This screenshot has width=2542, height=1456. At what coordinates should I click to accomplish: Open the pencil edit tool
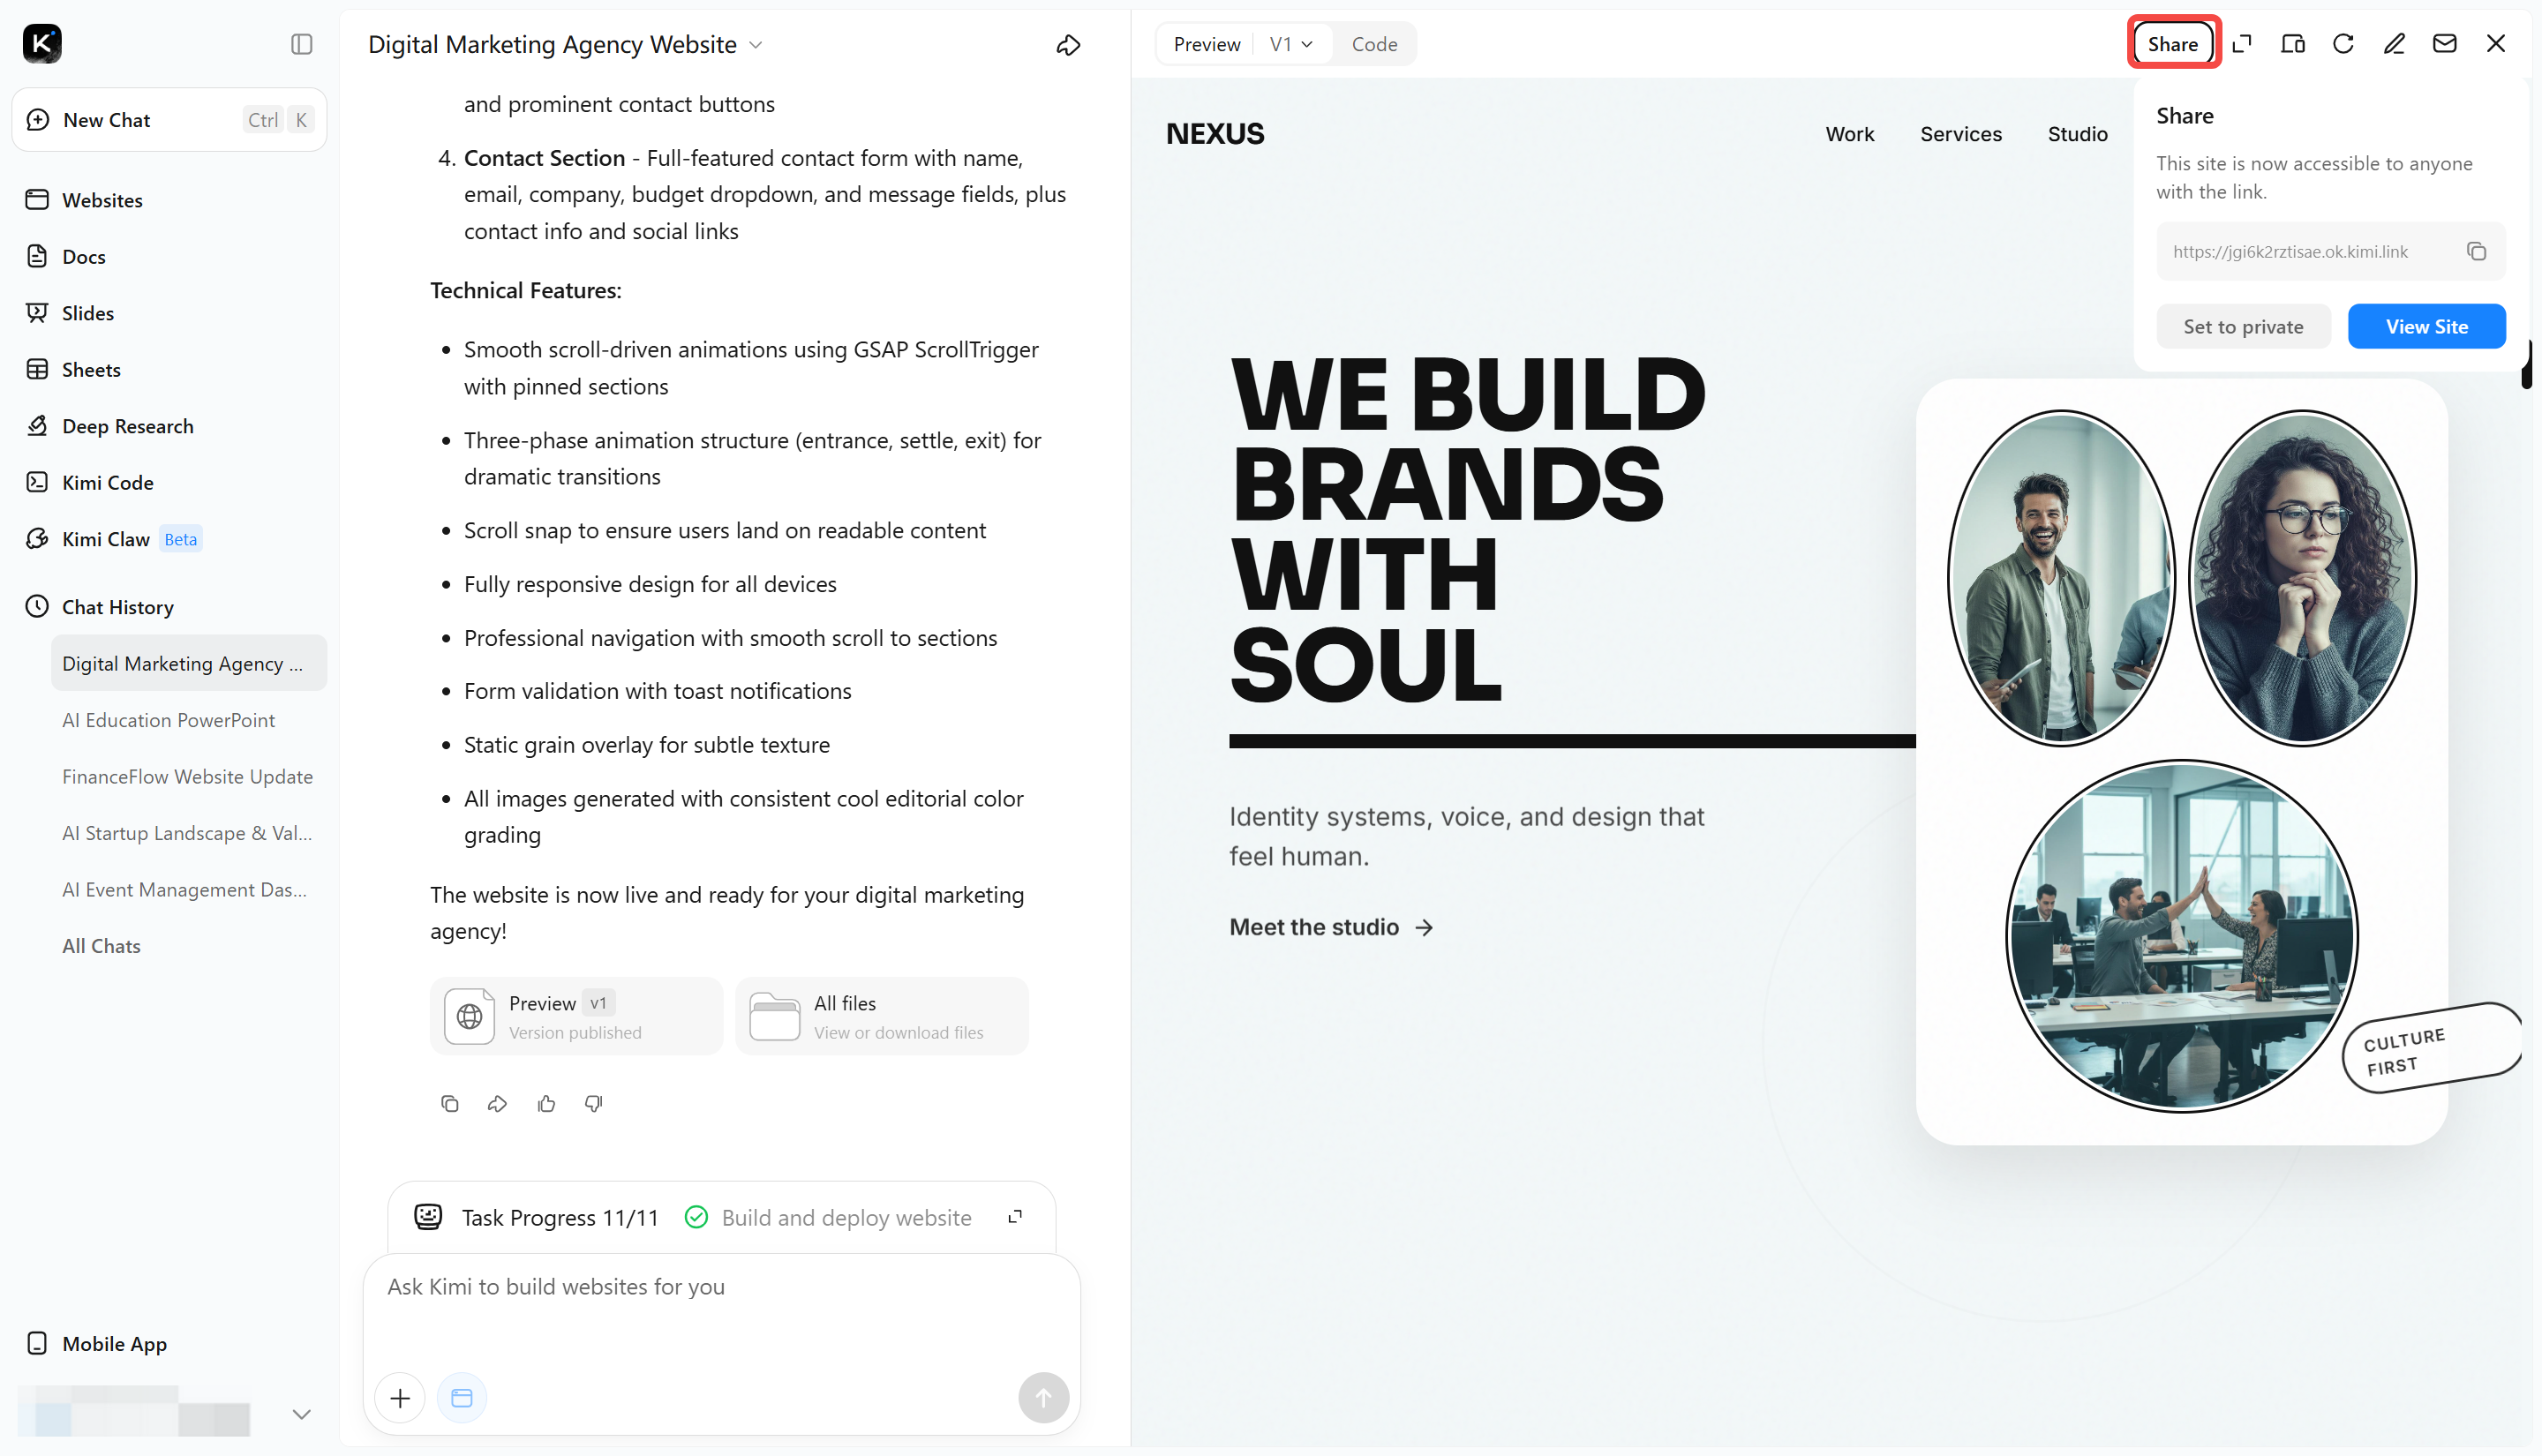2393,44
